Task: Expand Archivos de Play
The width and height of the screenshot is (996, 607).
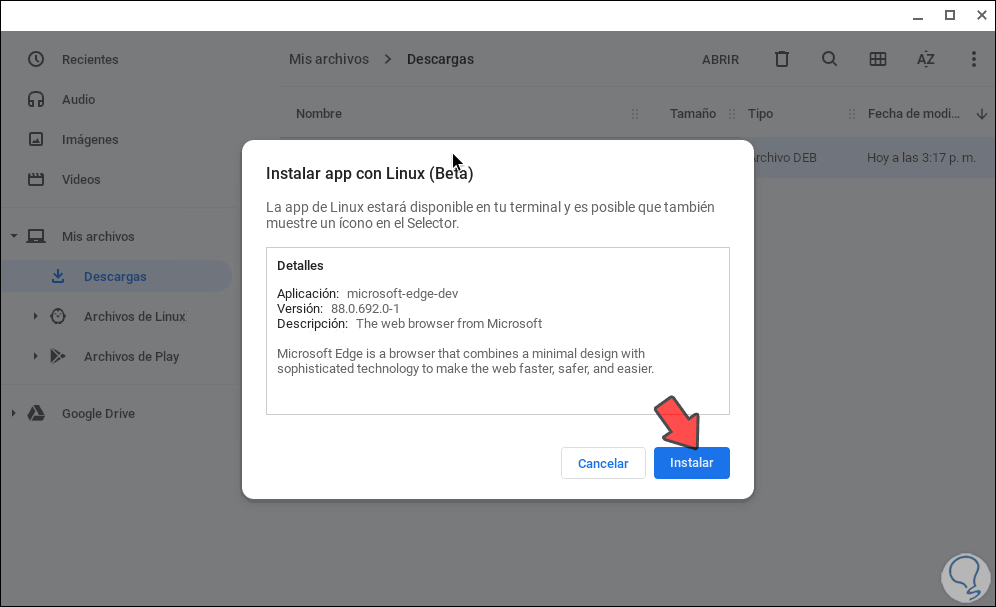Action: [35, 356]
